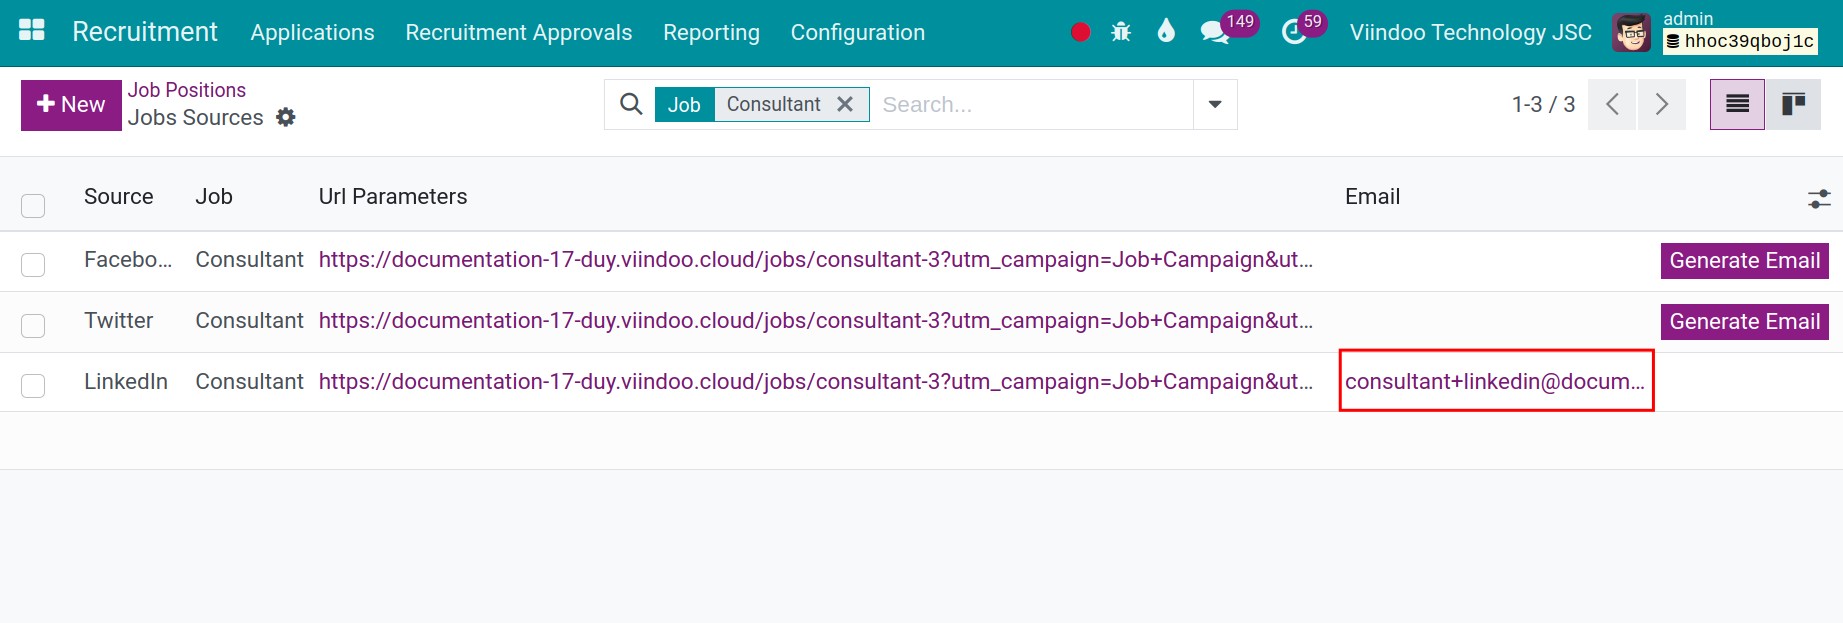Sort by the Url Parameters column header
The image size is (1843, 623).
pos(393,197)
